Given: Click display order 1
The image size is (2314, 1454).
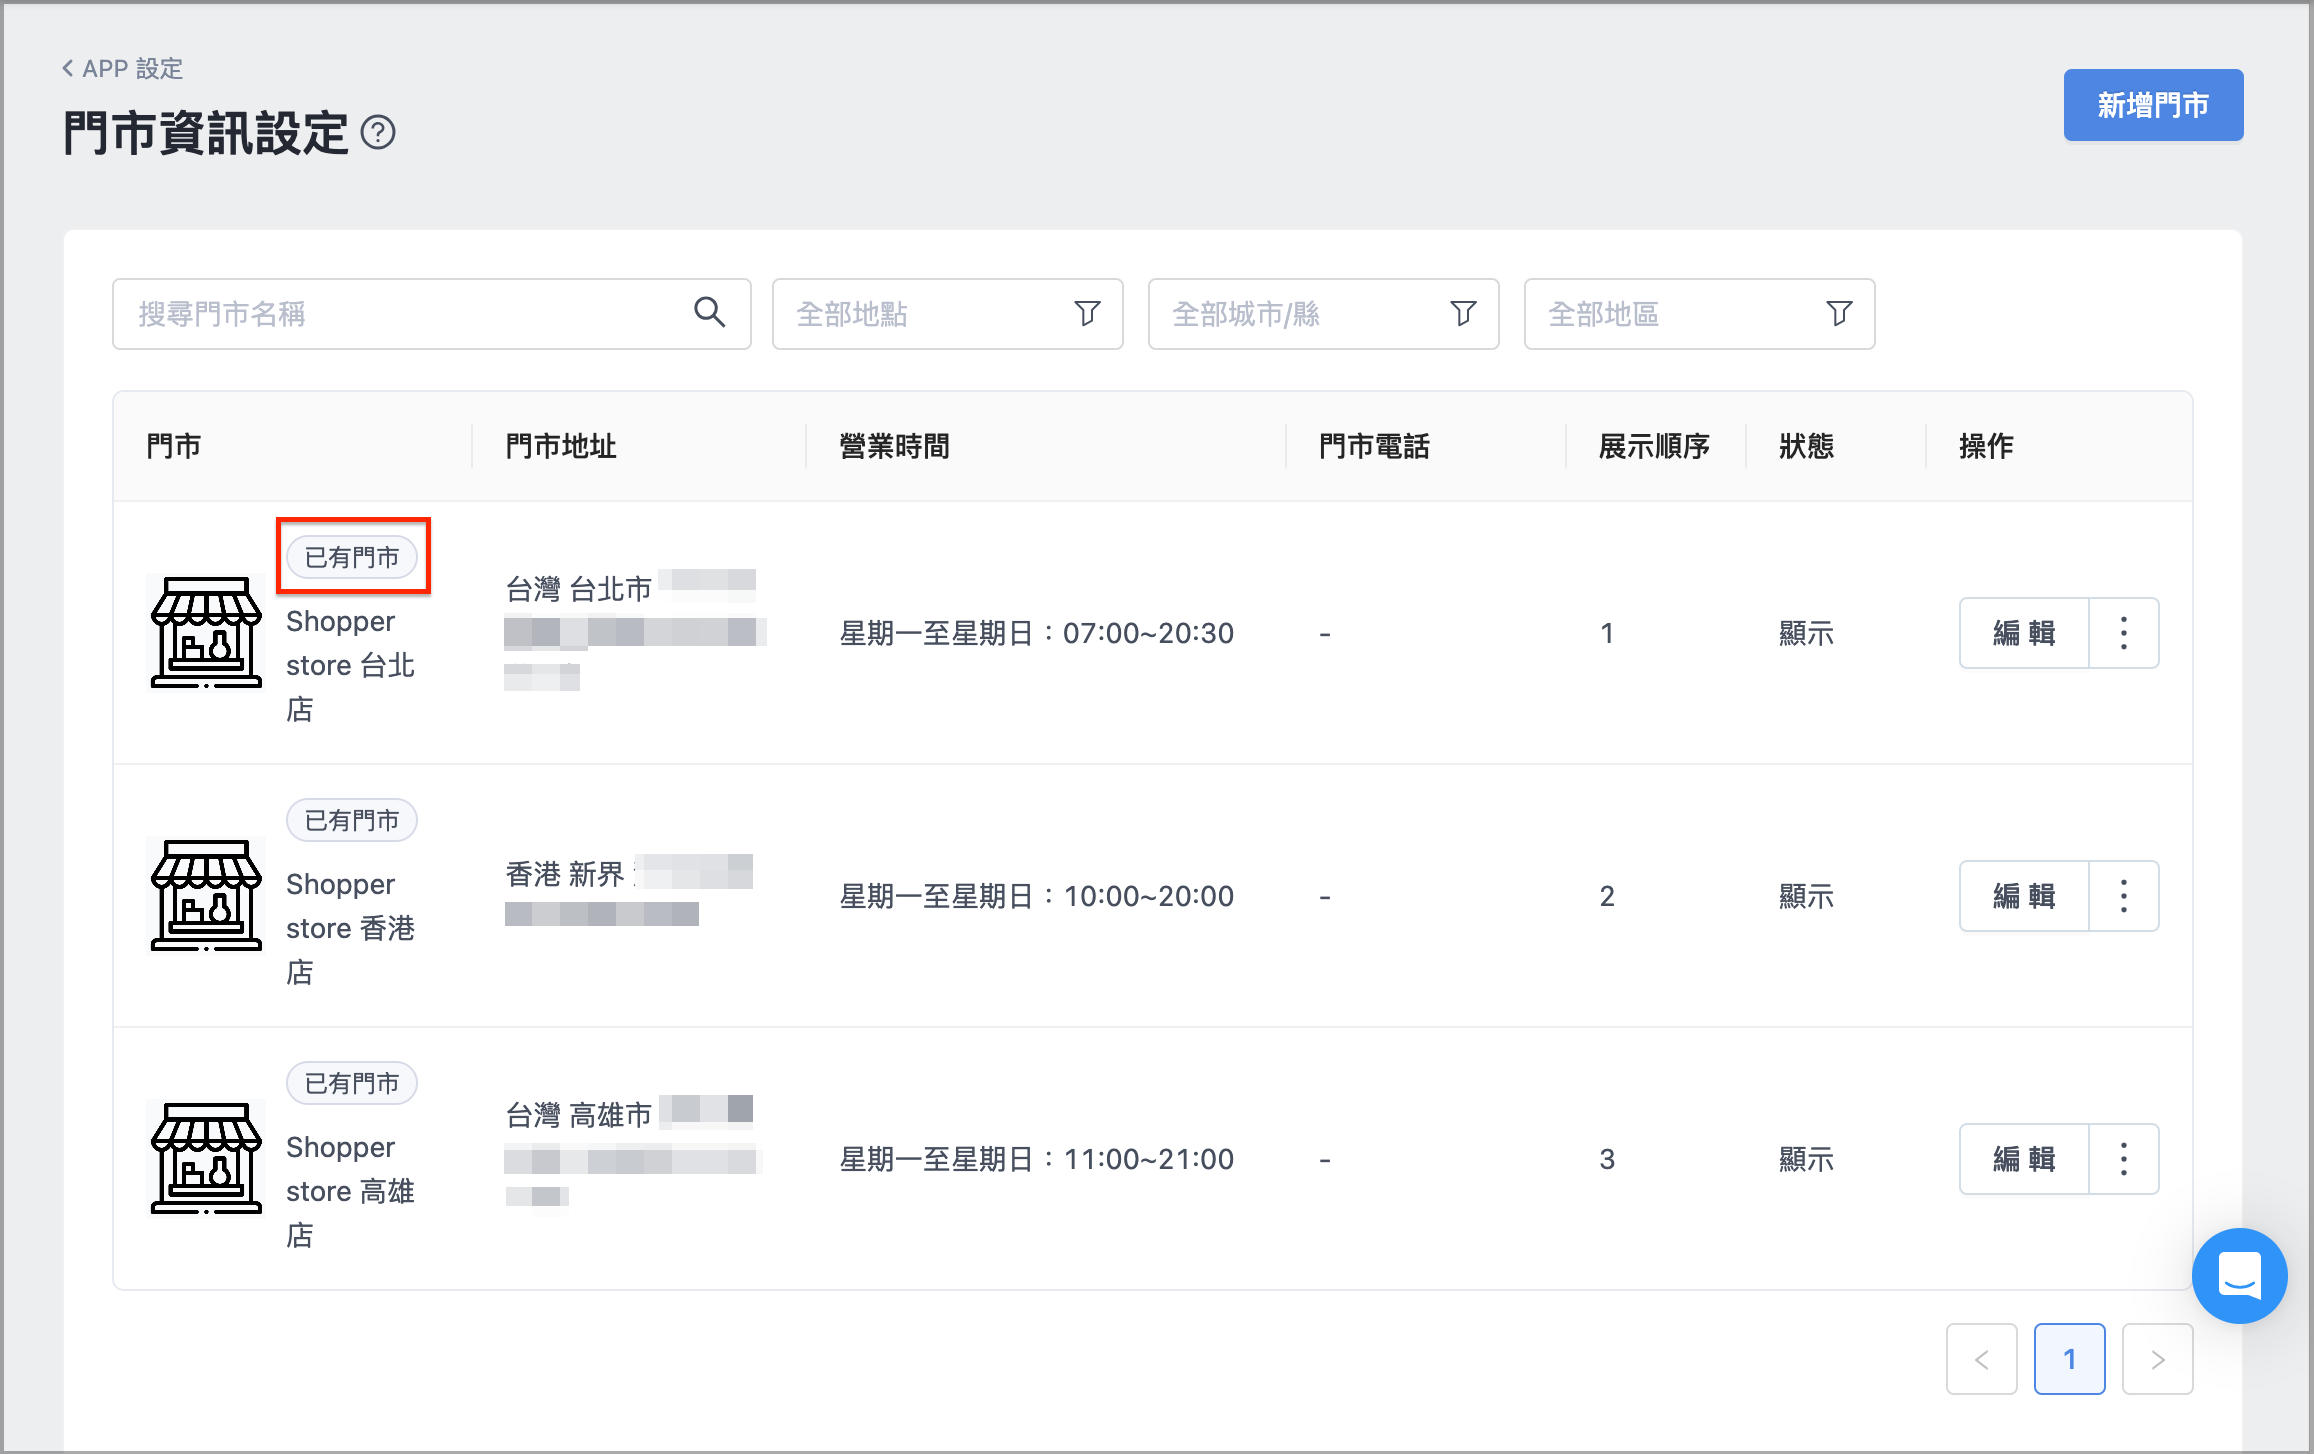Looking at the screenshot, I should [x=1607, y=633].
